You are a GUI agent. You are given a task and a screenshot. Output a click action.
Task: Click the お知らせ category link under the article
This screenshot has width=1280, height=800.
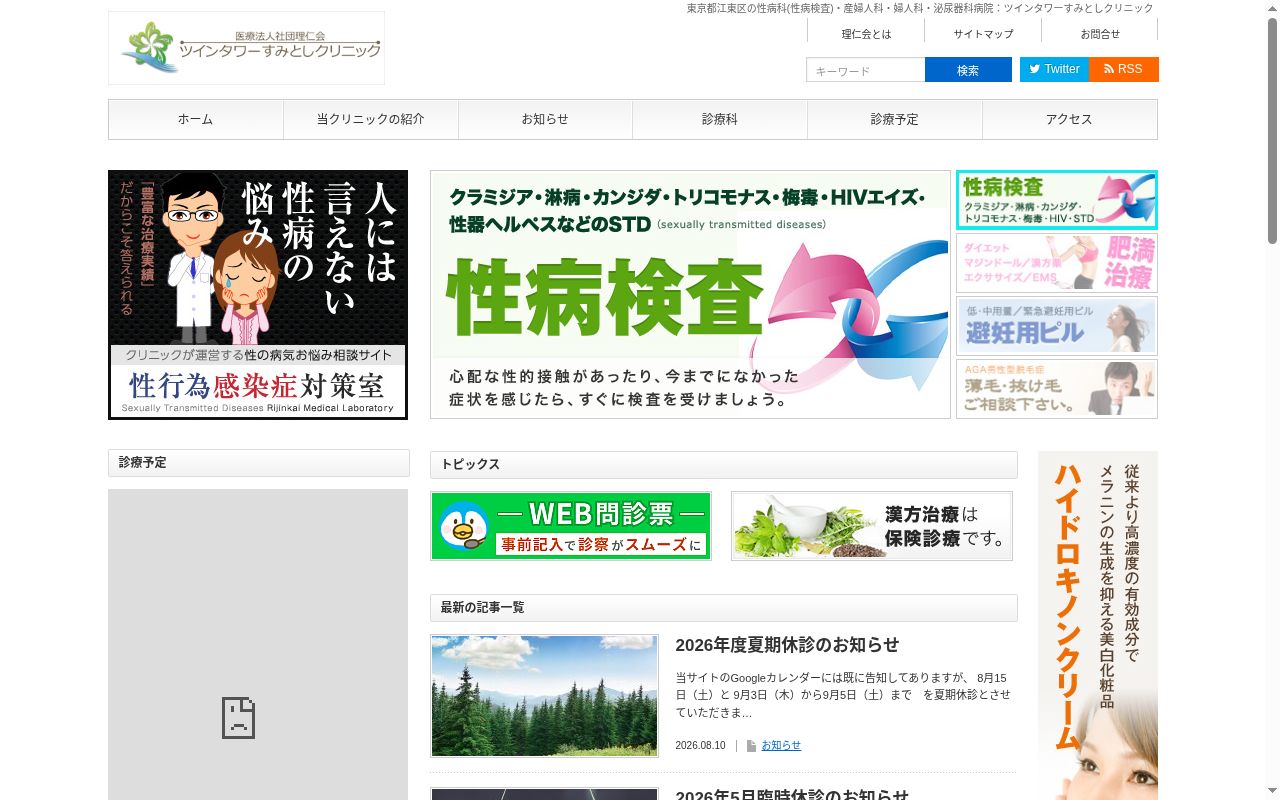pyautogui.click(x=781, y=746)
